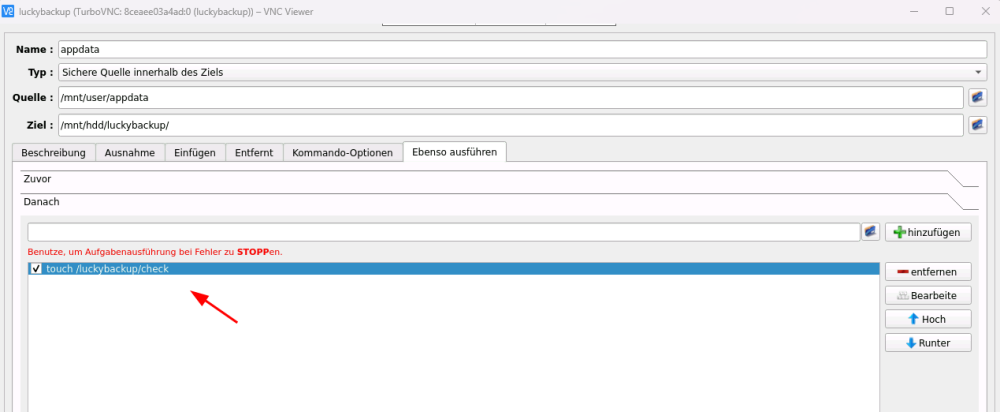1000x412 pixels.
Task: Go to the Entfernt tab
Action: (x=254, y=153)
